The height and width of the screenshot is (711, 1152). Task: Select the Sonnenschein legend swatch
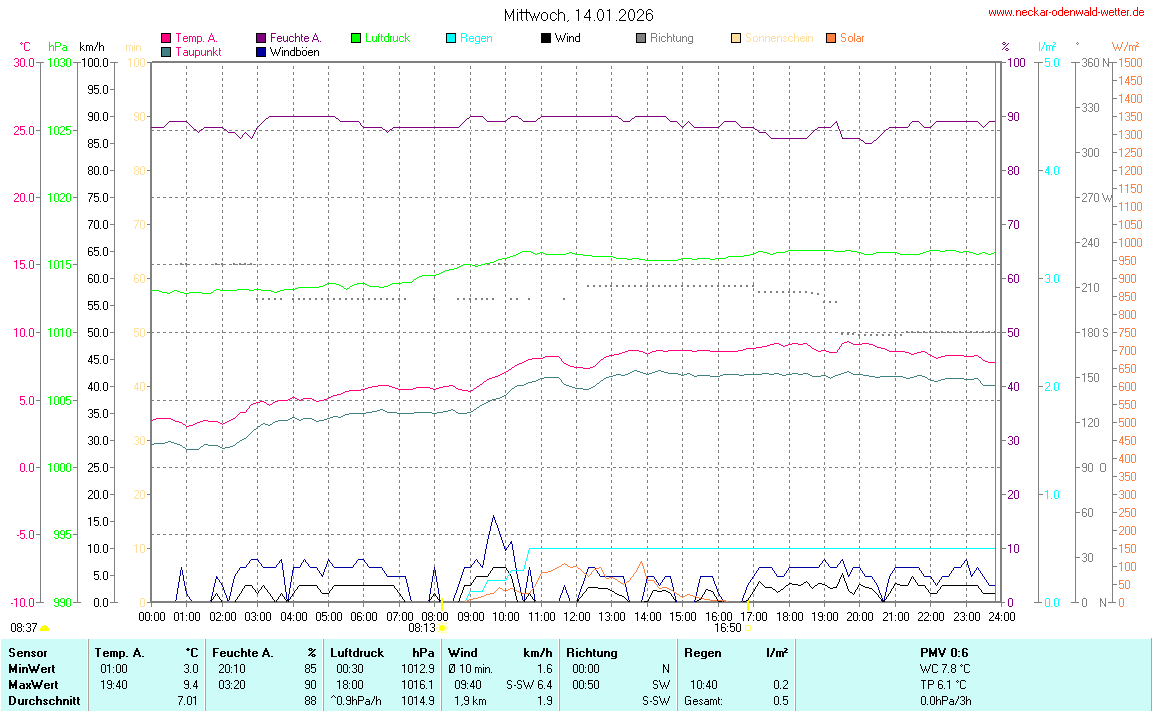[x=736, y=38]
